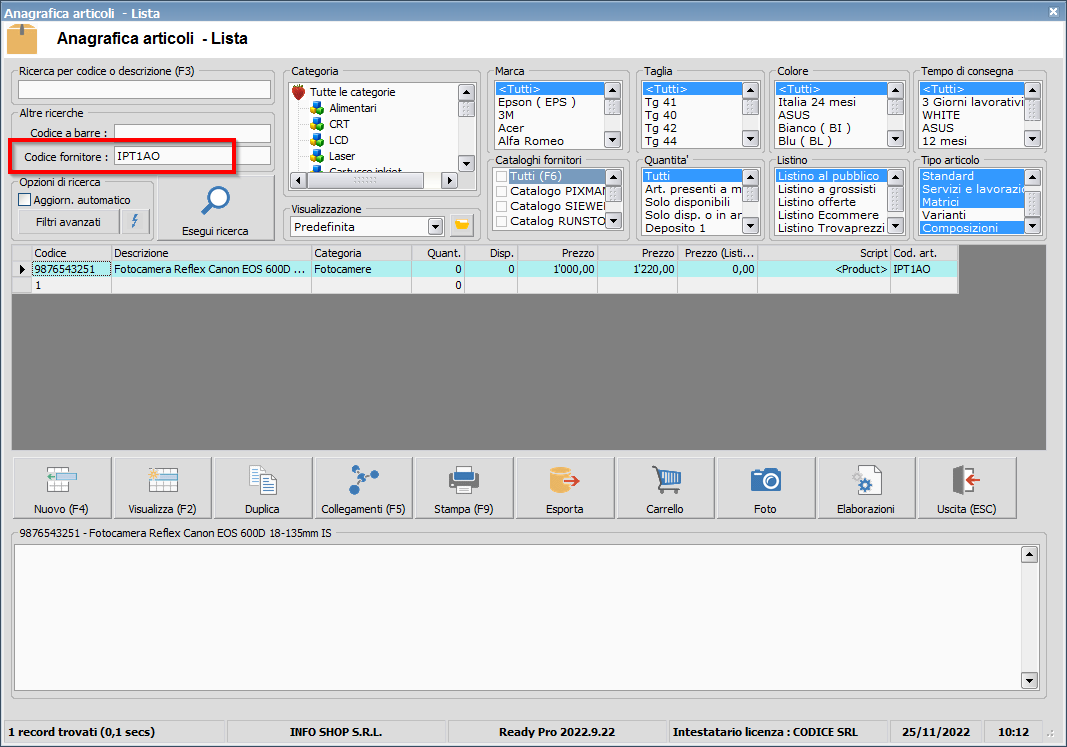This screenshot has width=1067, height=747.
Task: Select Italia 24 mesi in Colore list
Action: coord(831,102)
